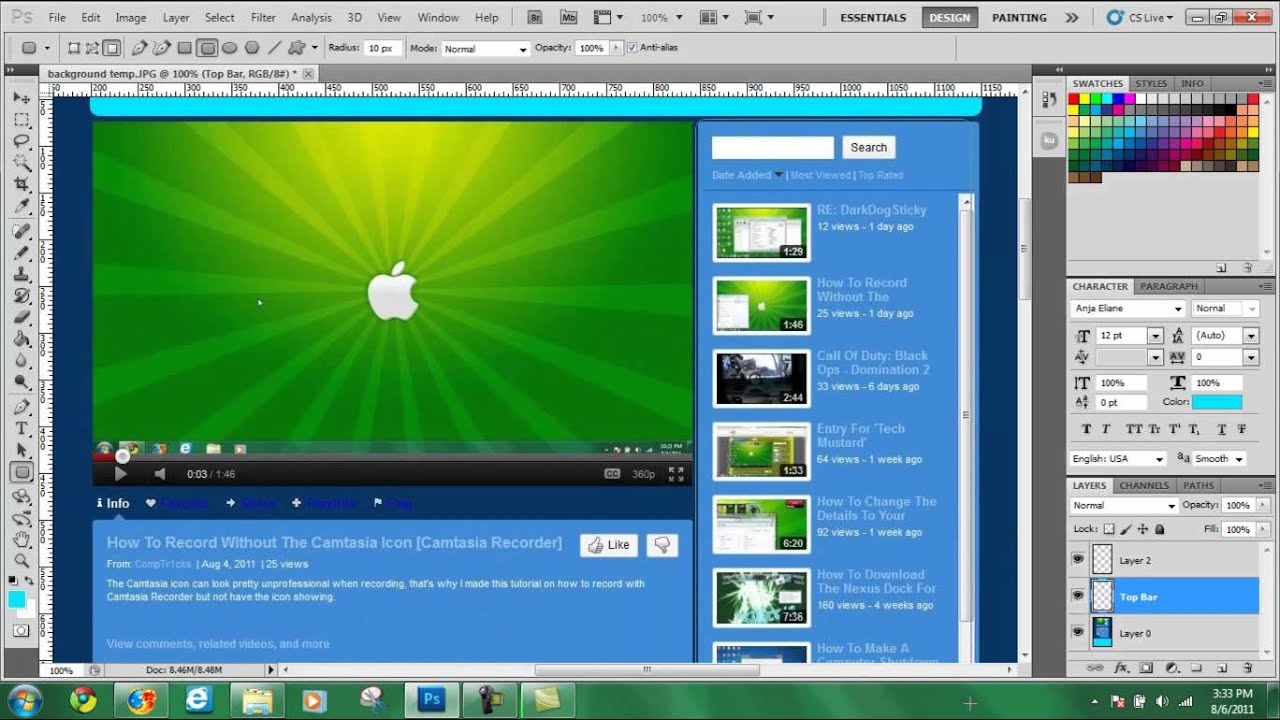Select the Paint Bucket tool
The height and width of the screenshot is (720, 1280).
(x=21, y=340)
